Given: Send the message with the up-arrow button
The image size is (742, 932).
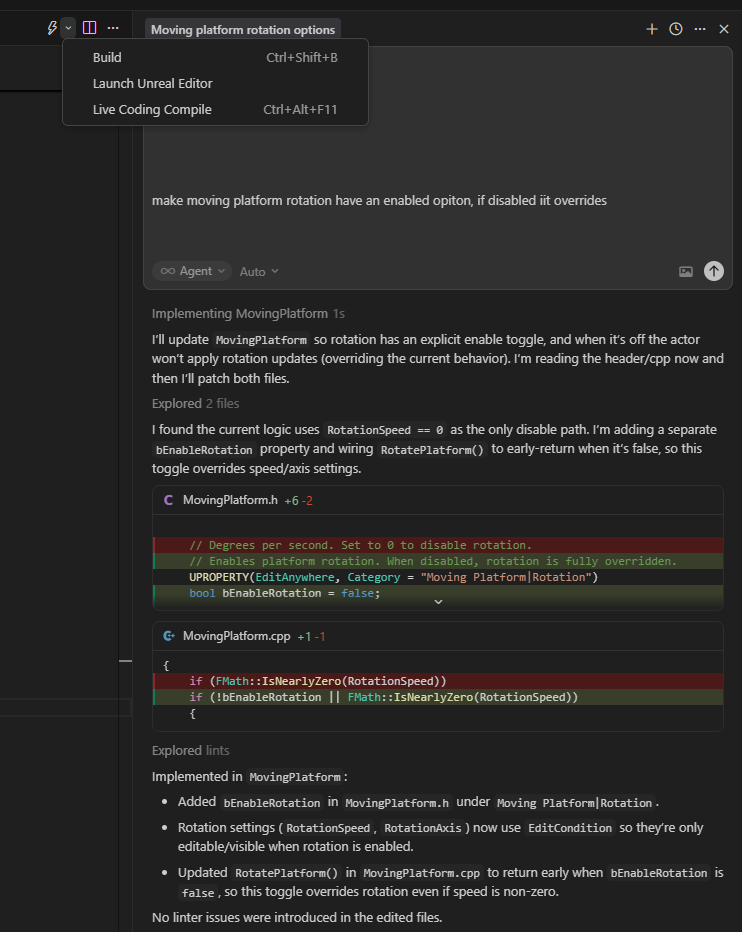Looking at the screenshot, I should (x=713, y=271).
